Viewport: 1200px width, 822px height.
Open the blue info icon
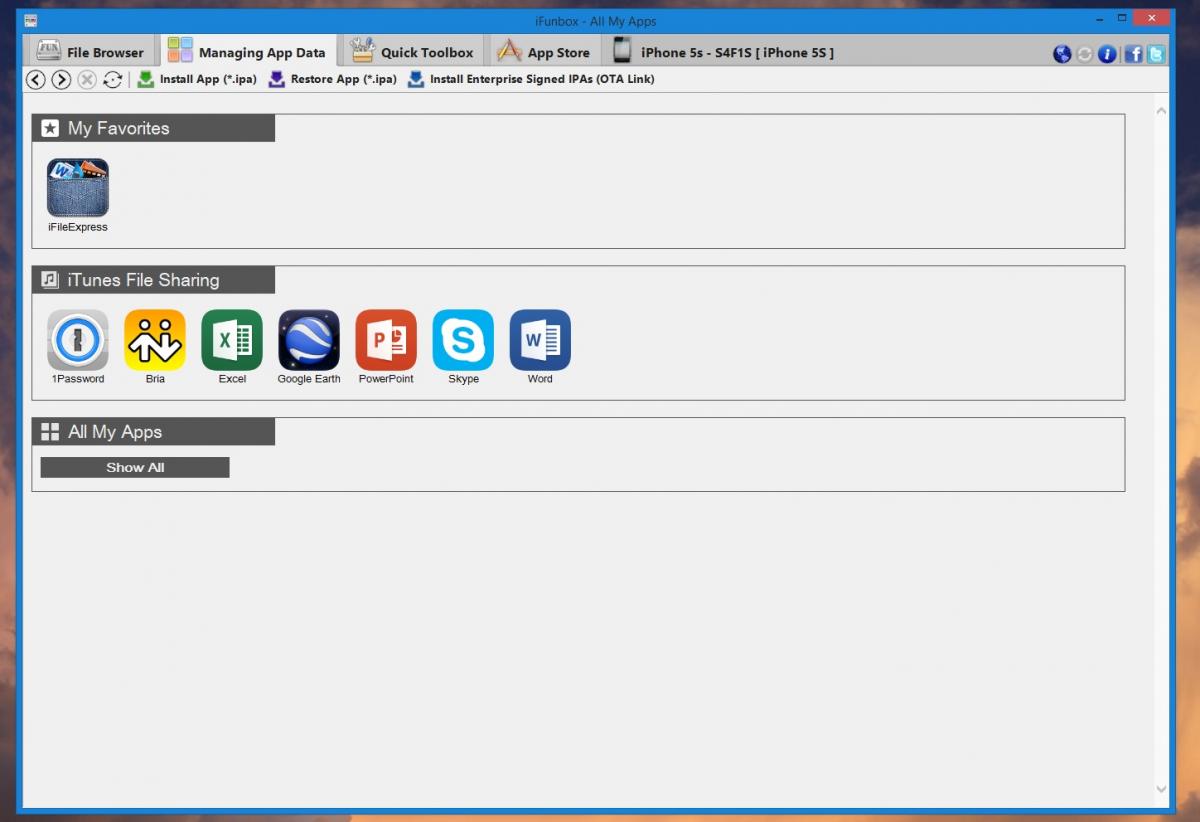pos(1107,54)
